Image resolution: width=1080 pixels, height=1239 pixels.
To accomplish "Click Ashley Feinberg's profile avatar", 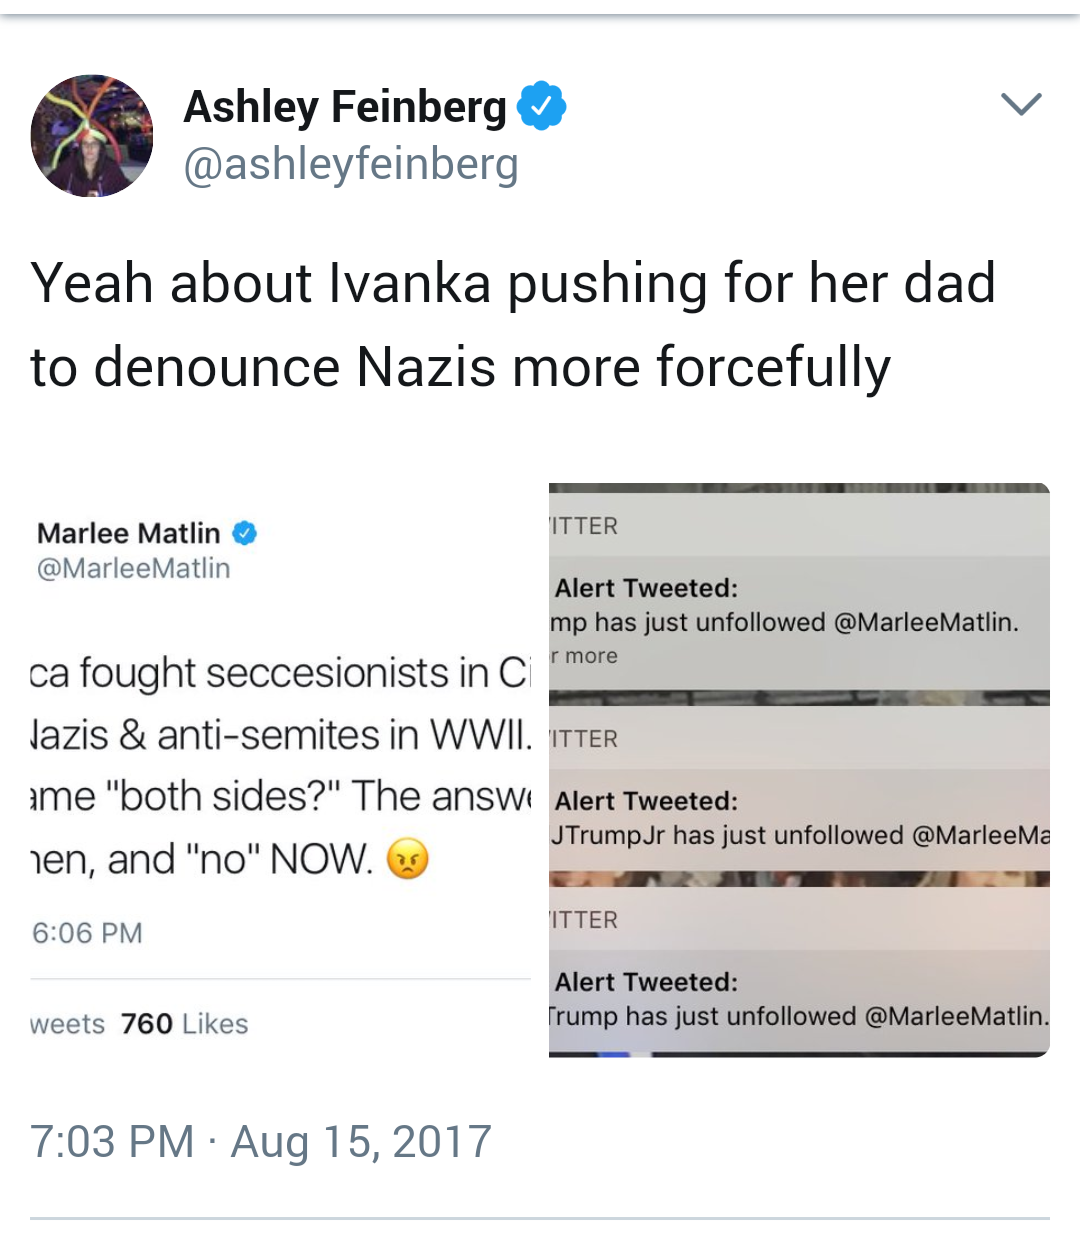I will (x=92, y=136).
